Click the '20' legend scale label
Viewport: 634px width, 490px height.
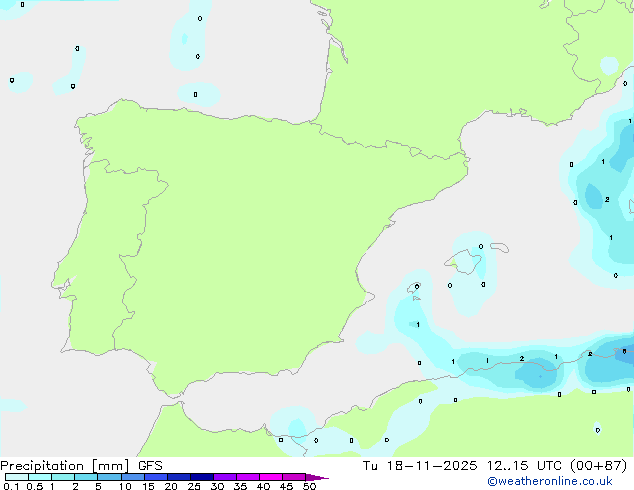coord(171,486)
